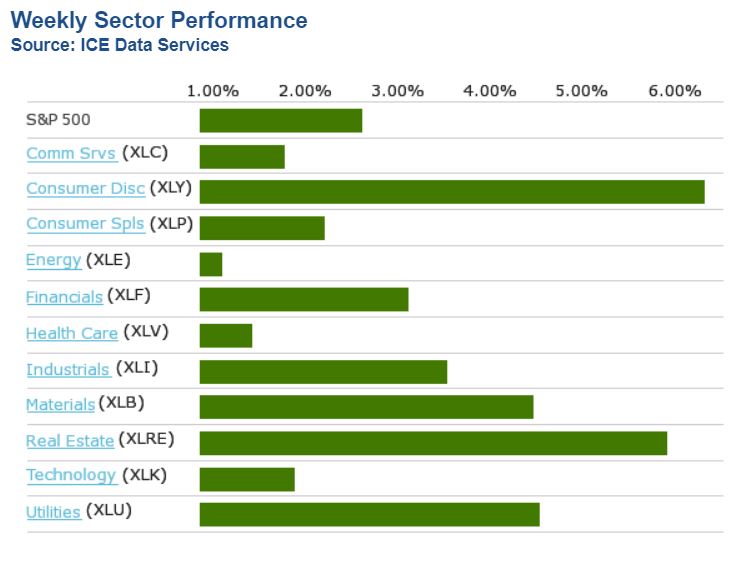Open the Financials sector link

coord(64,297)
